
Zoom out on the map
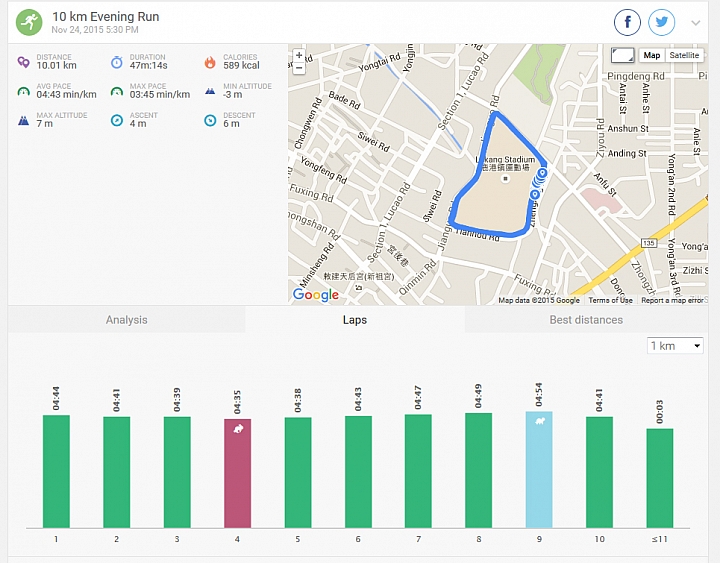click(299, 68)
